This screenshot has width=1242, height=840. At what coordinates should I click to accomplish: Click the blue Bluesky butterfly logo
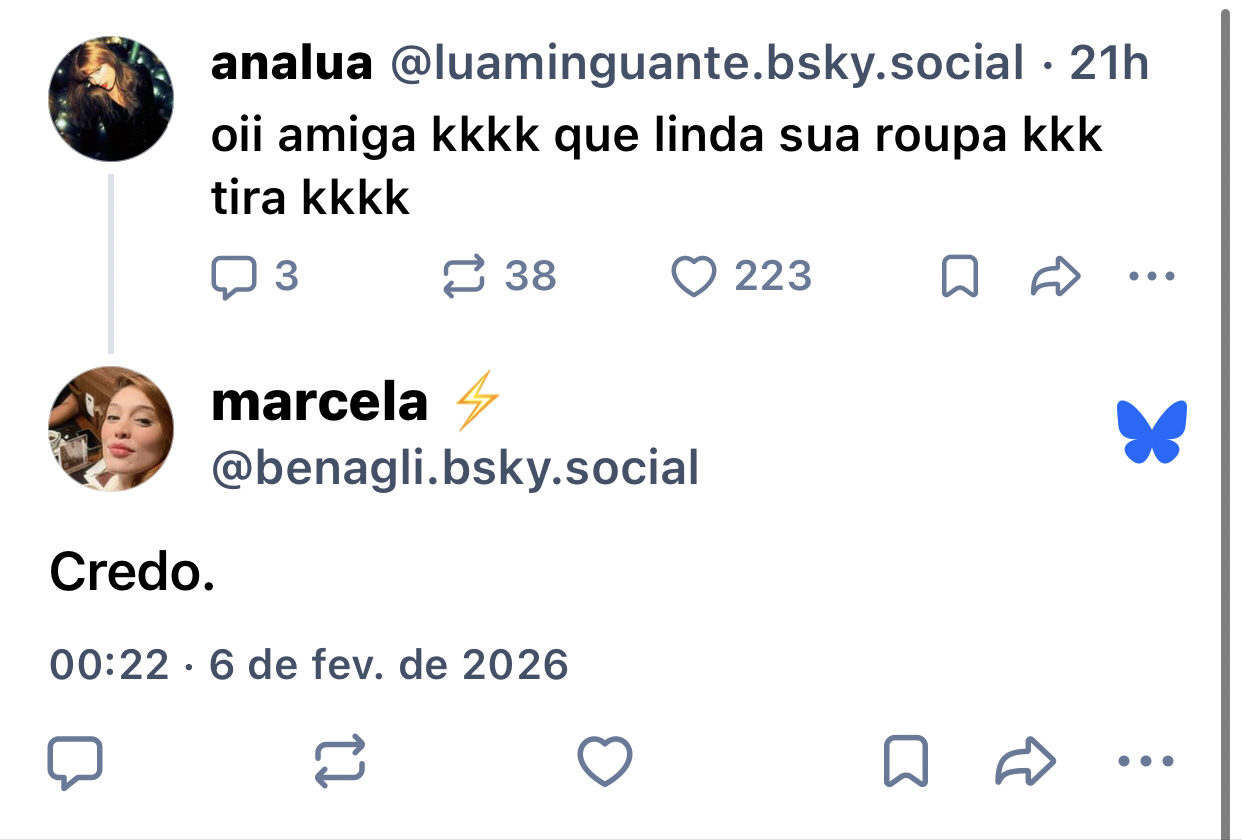pos(1152,432)
